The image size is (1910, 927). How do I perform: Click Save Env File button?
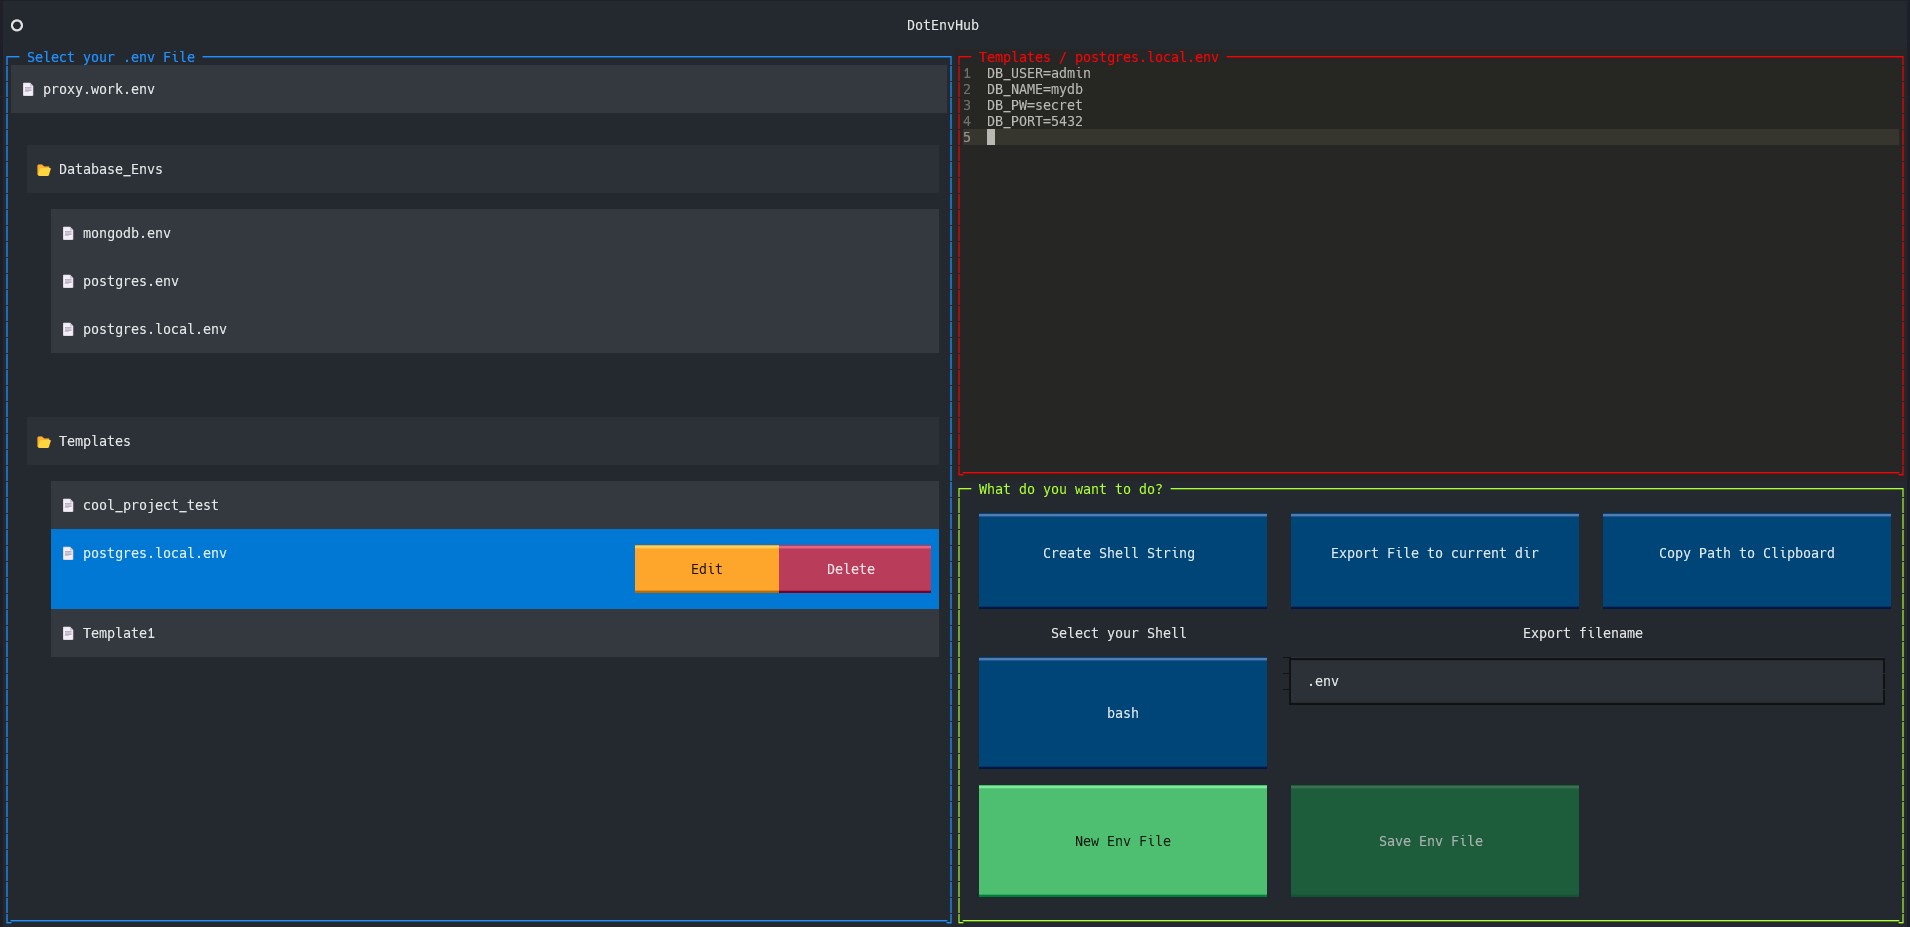coord(1435,841)
